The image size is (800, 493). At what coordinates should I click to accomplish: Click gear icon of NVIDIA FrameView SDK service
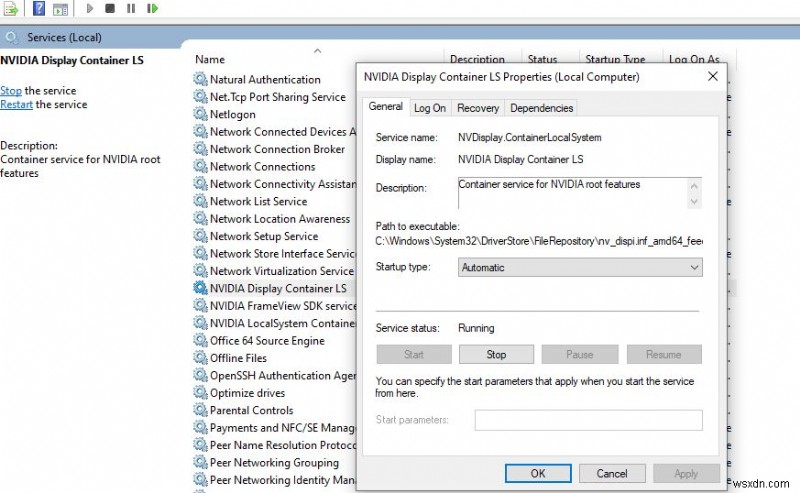click(x=200, y=305)
